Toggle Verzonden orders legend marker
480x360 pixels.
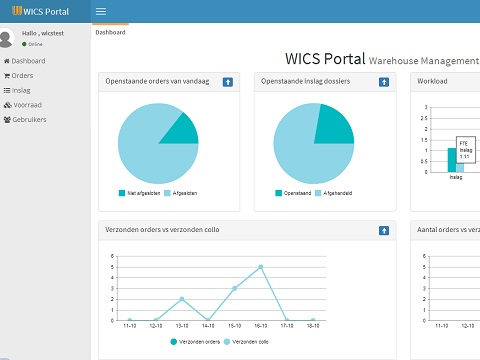tap(173, 342)
